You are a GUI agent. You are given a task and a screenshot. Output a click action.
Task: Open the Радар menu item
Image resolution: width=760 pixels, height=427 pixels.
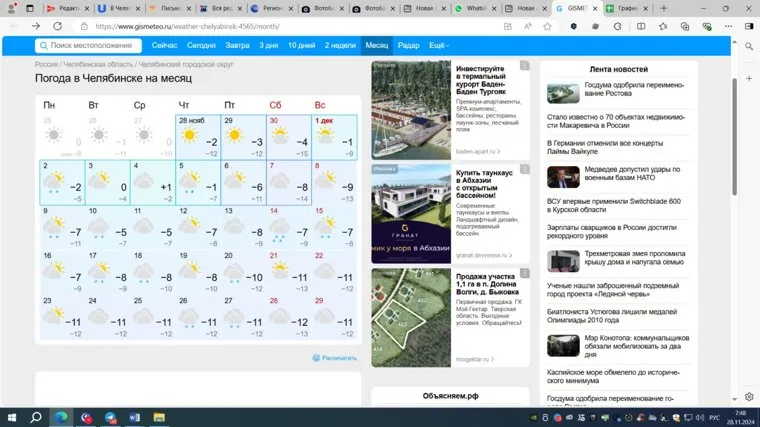[x=408, y=46]
